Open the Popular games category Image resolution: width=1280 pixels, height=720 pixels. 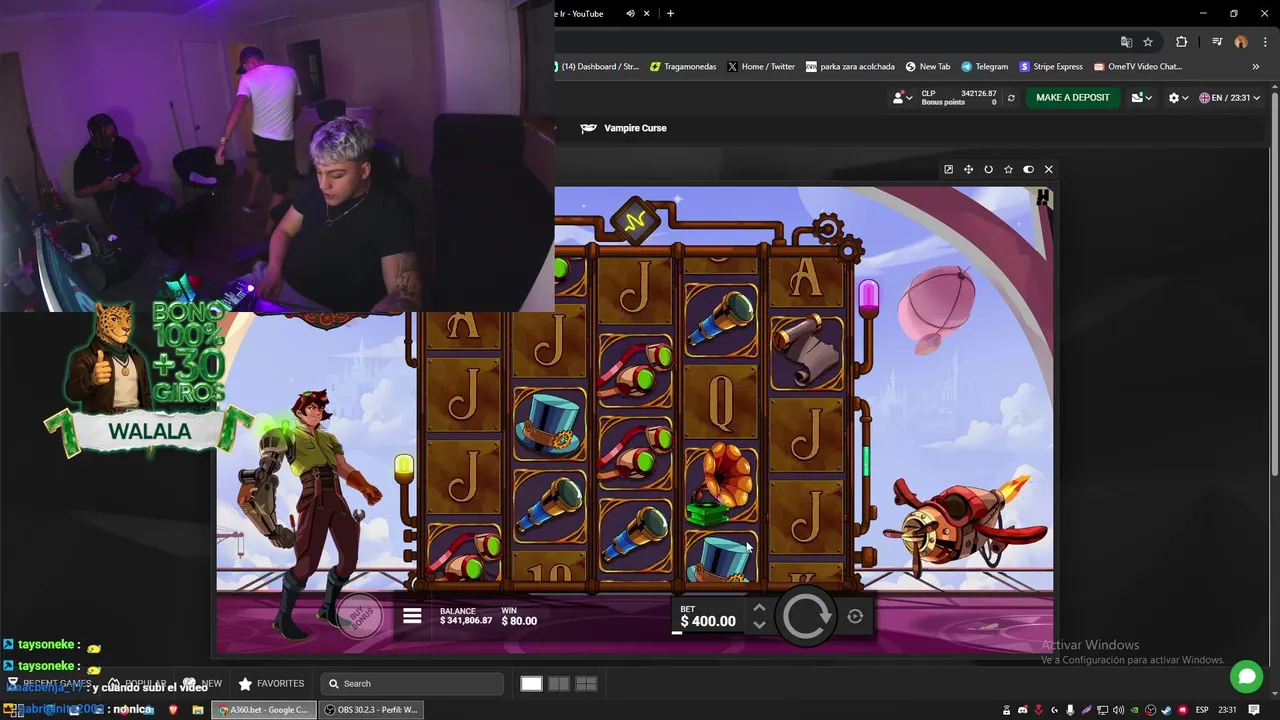click(x=136, y=684)
